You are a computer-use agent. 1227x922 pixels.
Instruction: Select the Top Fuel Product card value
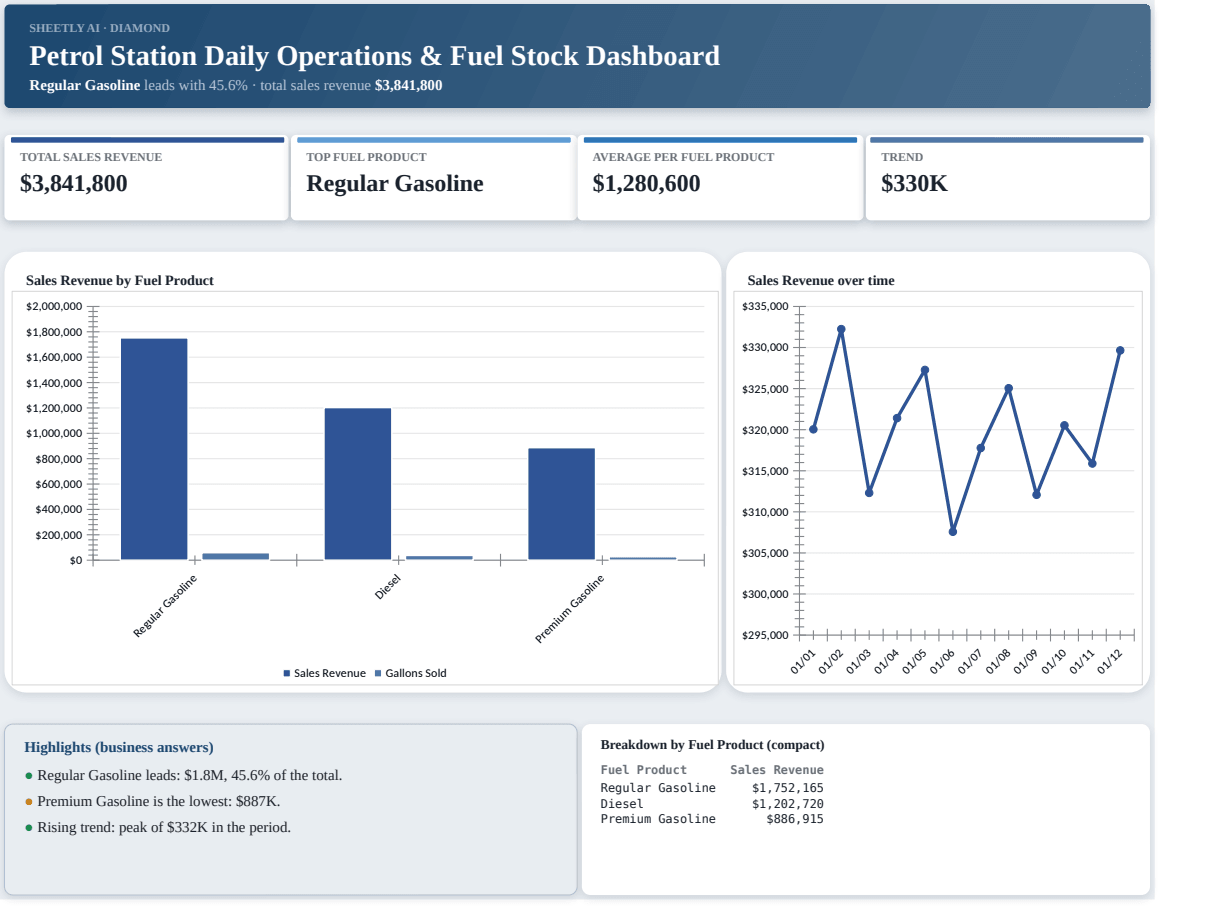click(x=395, y=184)
